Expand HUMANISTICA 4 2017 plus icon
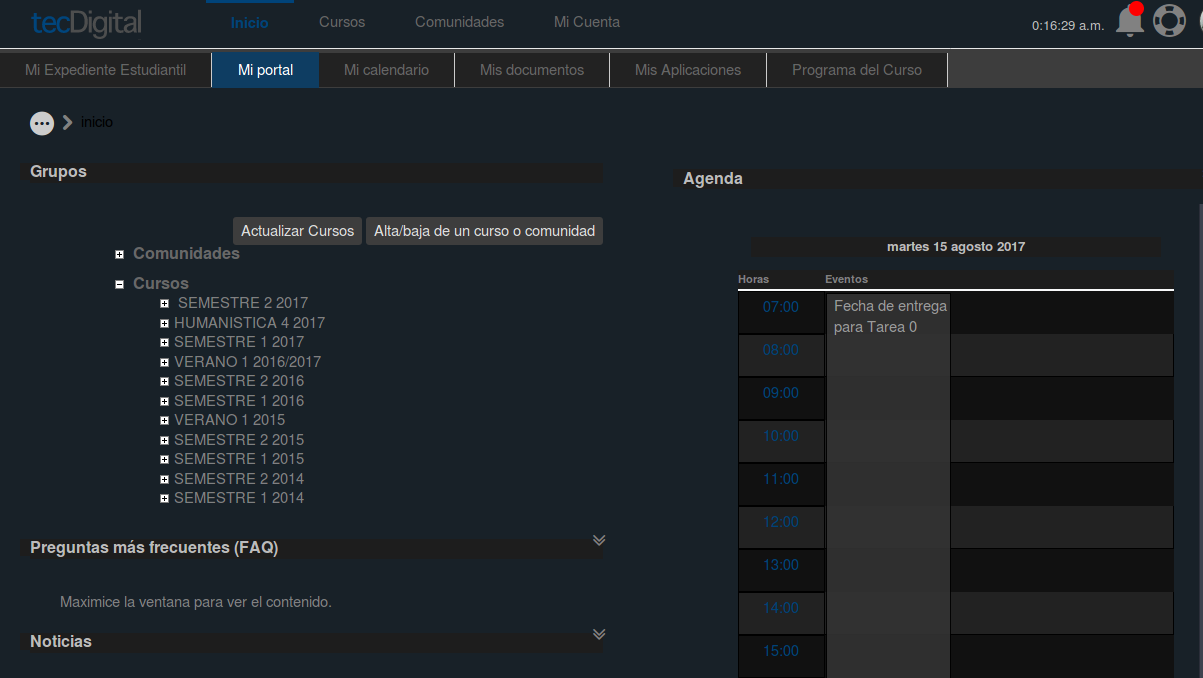Screen dimensions: 1203x678 (x=165, y=324)
